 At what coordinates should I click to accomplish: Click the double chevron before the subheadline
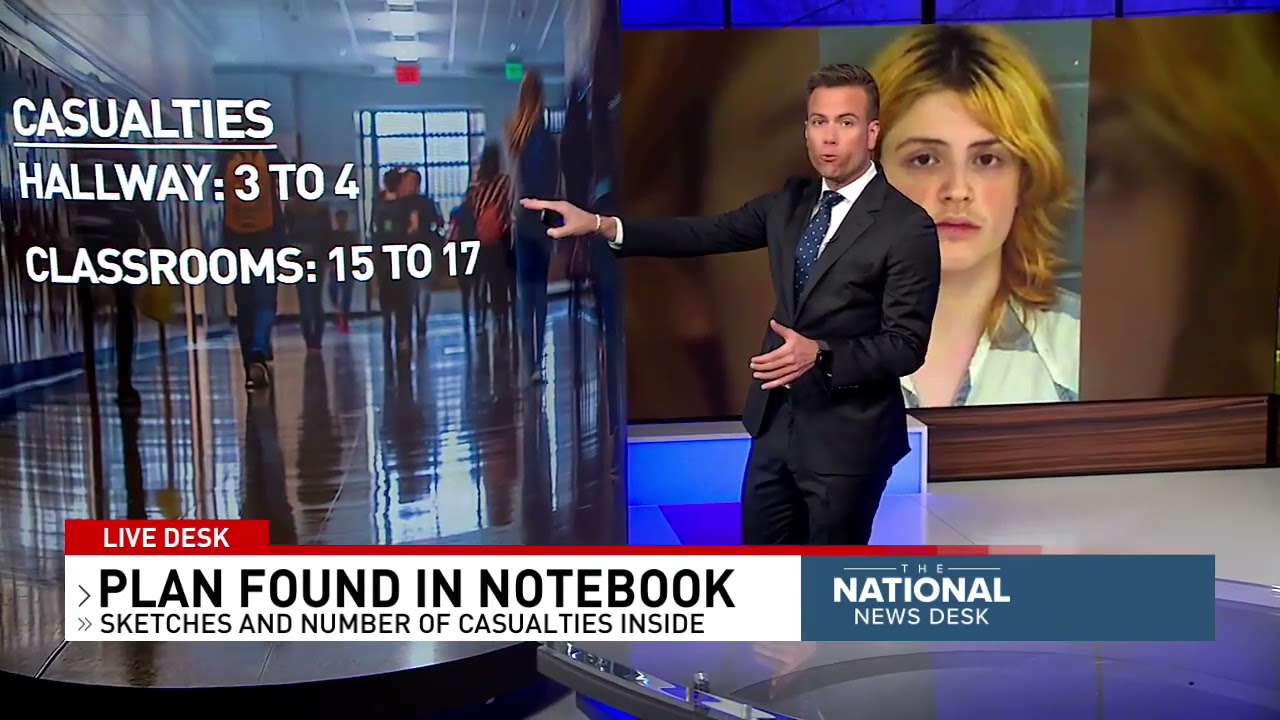(85, 625)
